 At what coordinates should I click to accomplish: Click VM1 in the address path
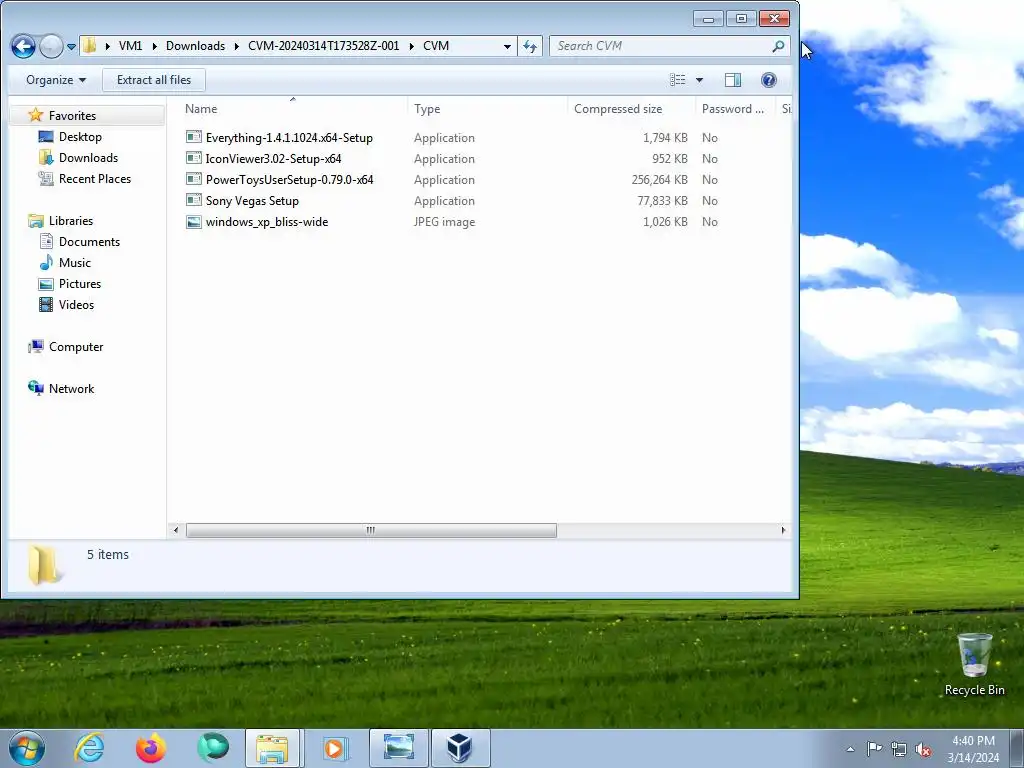(130, 46)
